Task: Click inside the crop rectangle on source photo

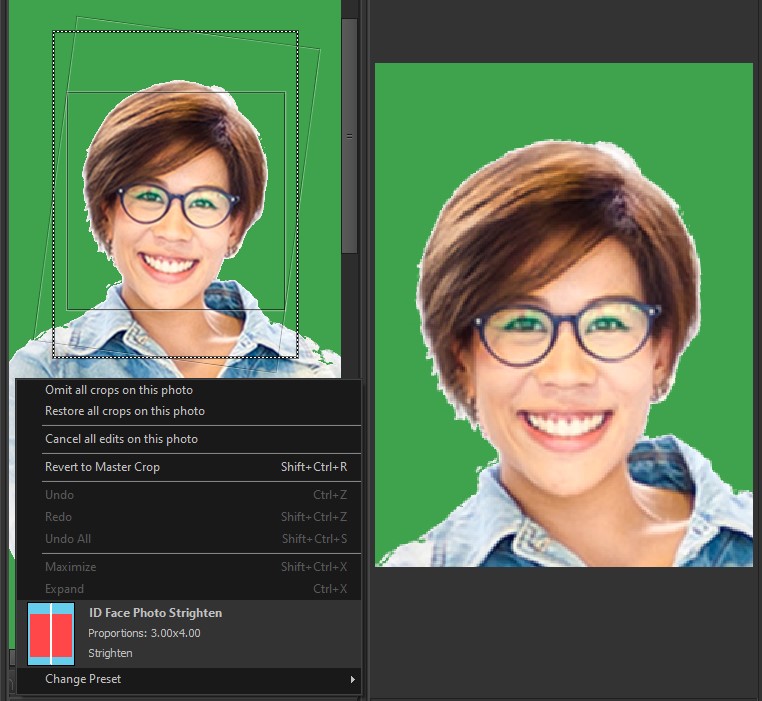Action: [x=175, y=200]
